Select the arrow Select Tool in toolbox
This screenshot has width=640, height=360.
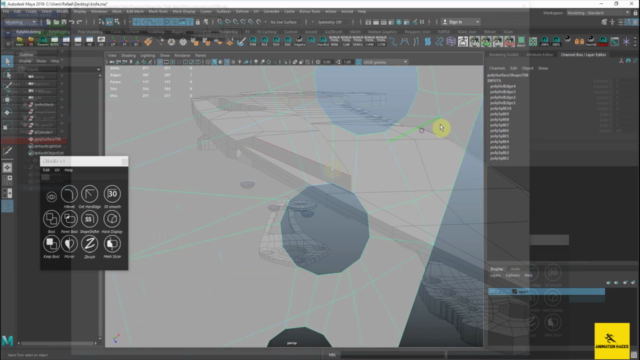coord(7,62)
